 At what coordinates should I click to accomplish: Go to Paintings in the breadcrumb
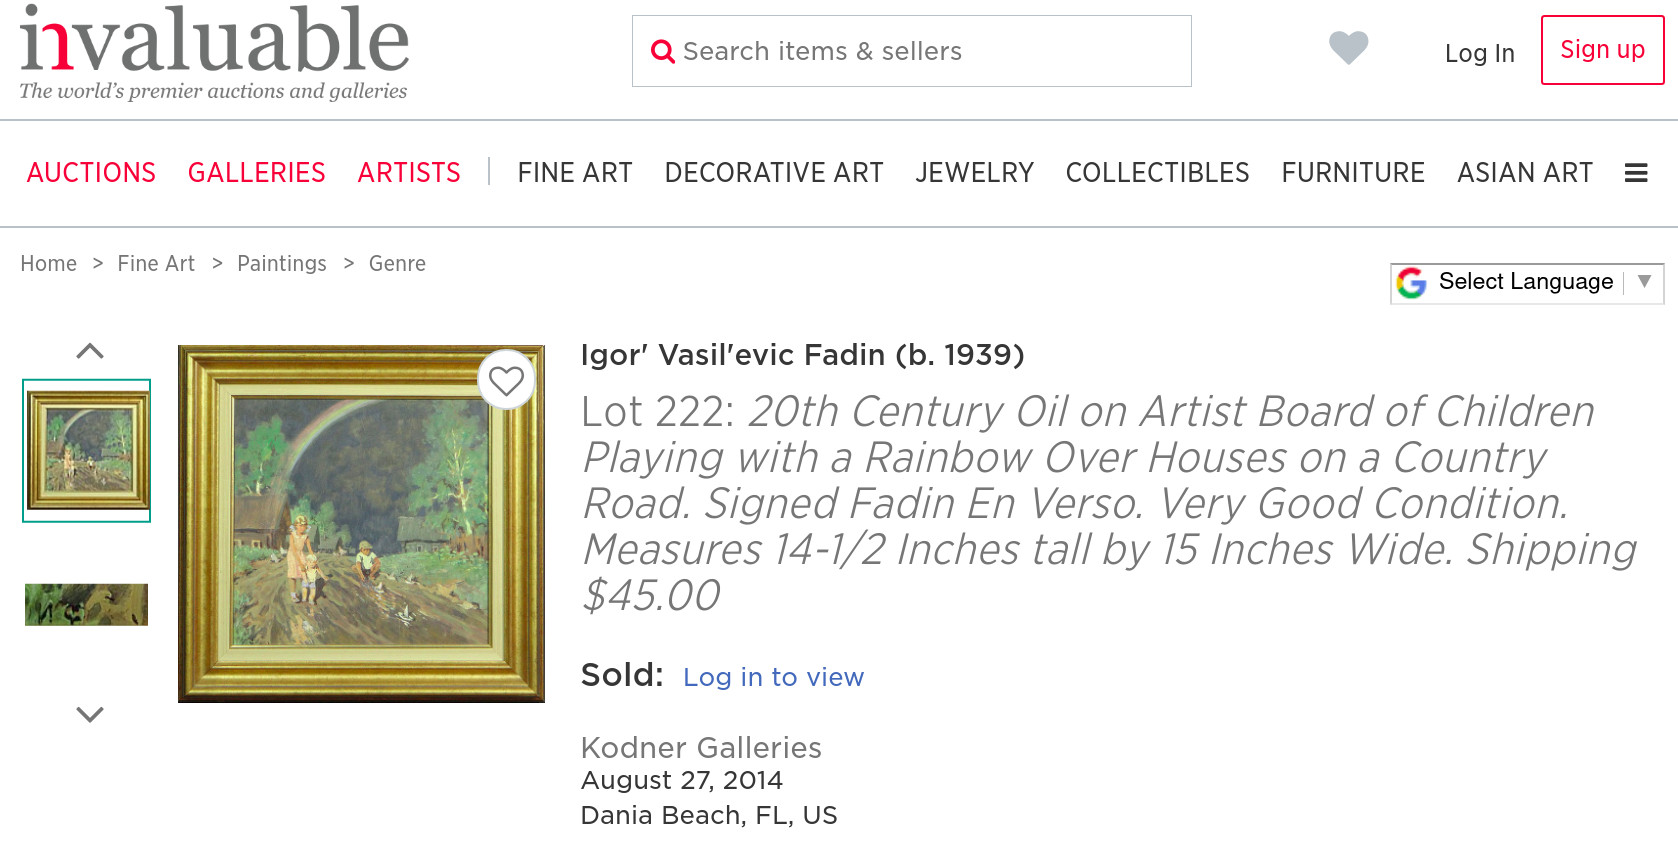(282, 264)
